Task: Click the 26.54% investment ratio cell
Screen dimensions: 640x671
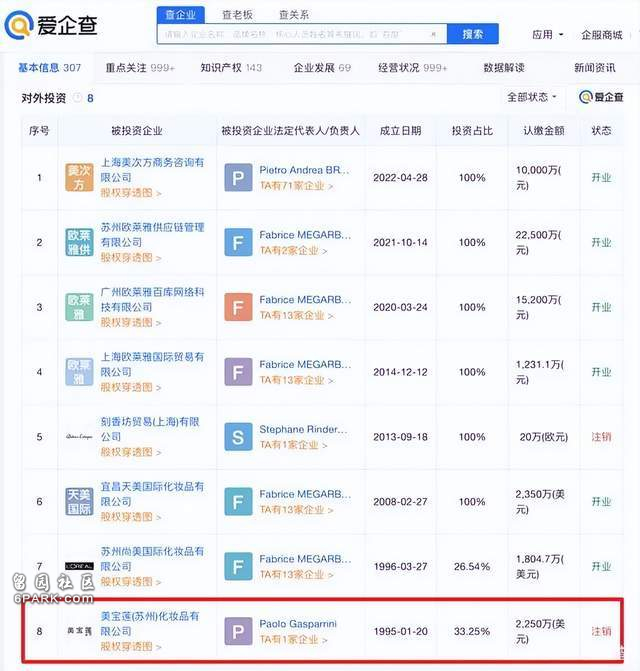Action: click(472, 567)
